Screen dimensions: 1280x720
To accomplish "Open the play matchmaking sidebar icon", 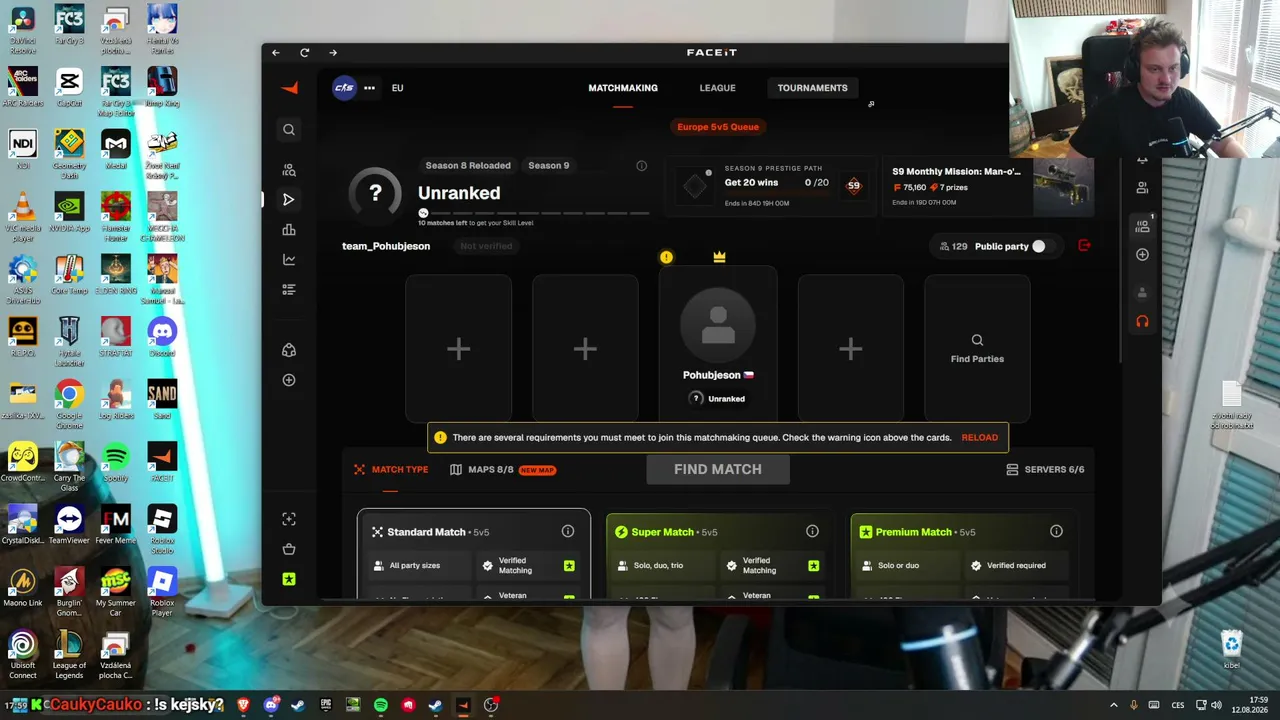I will pos(289,199).
